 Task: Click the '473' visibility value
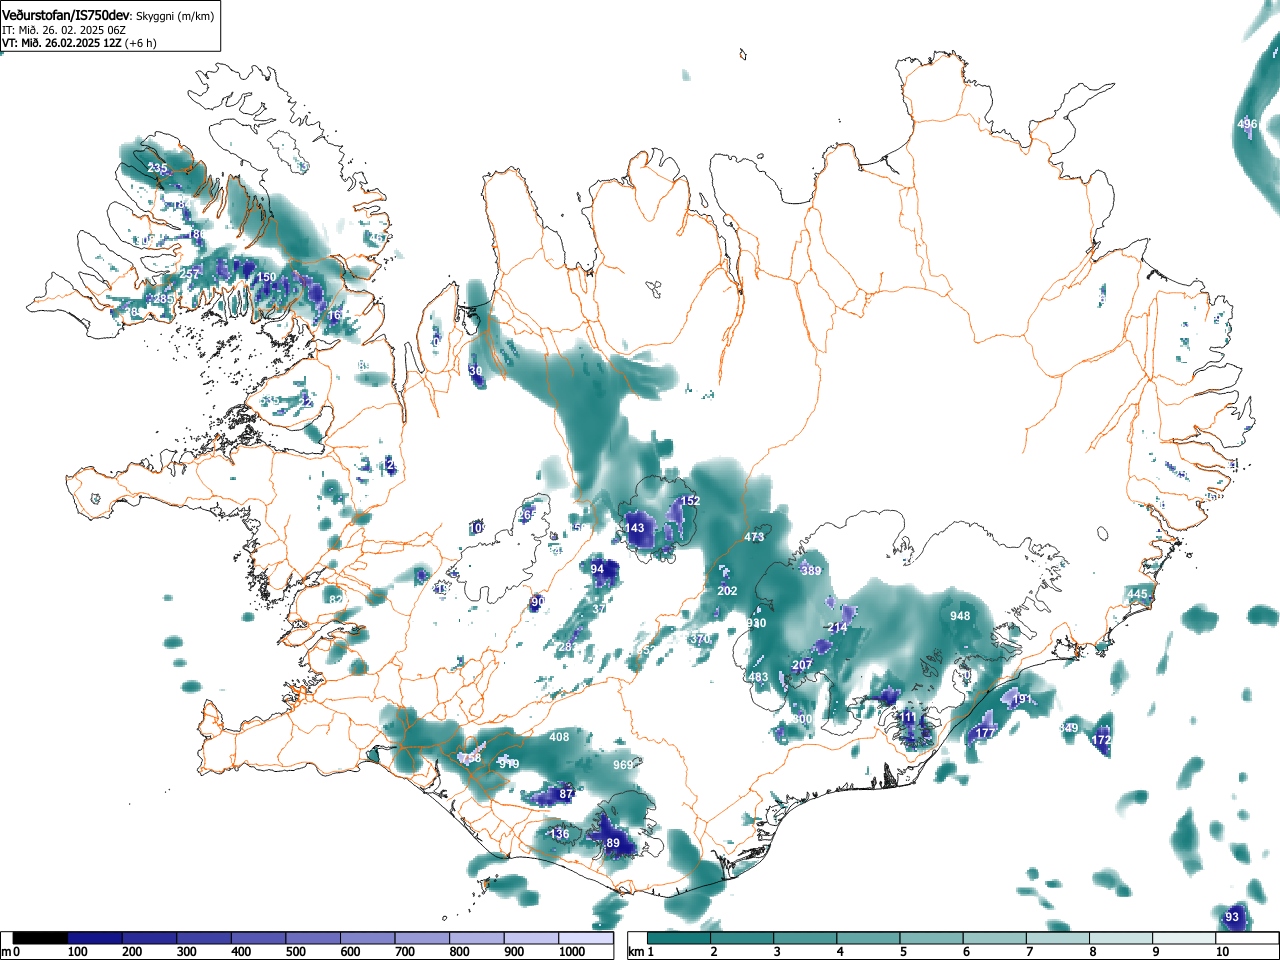754,537
